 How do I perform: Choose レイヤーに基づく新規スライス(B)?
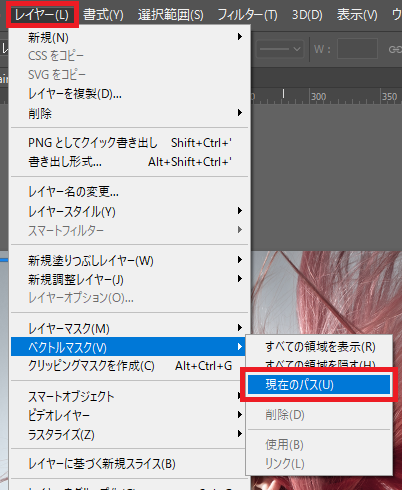click(x=130, y=464)
